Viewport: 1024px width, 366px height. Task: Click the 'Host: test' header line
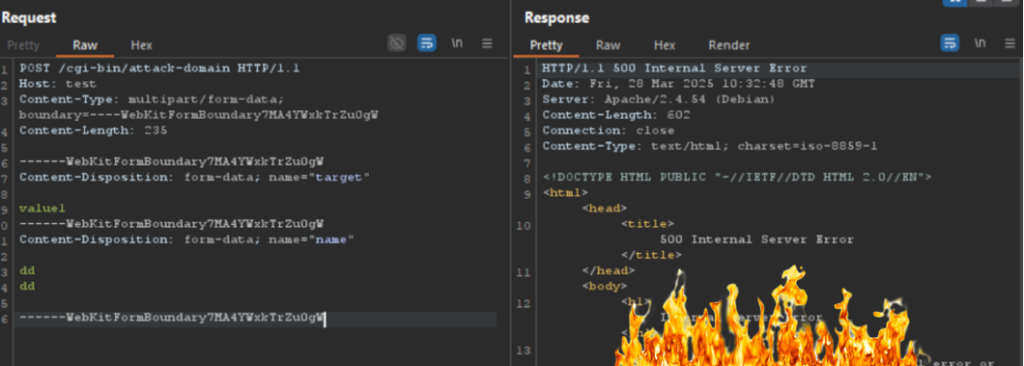pyautogui.click(x=57, y=84)
